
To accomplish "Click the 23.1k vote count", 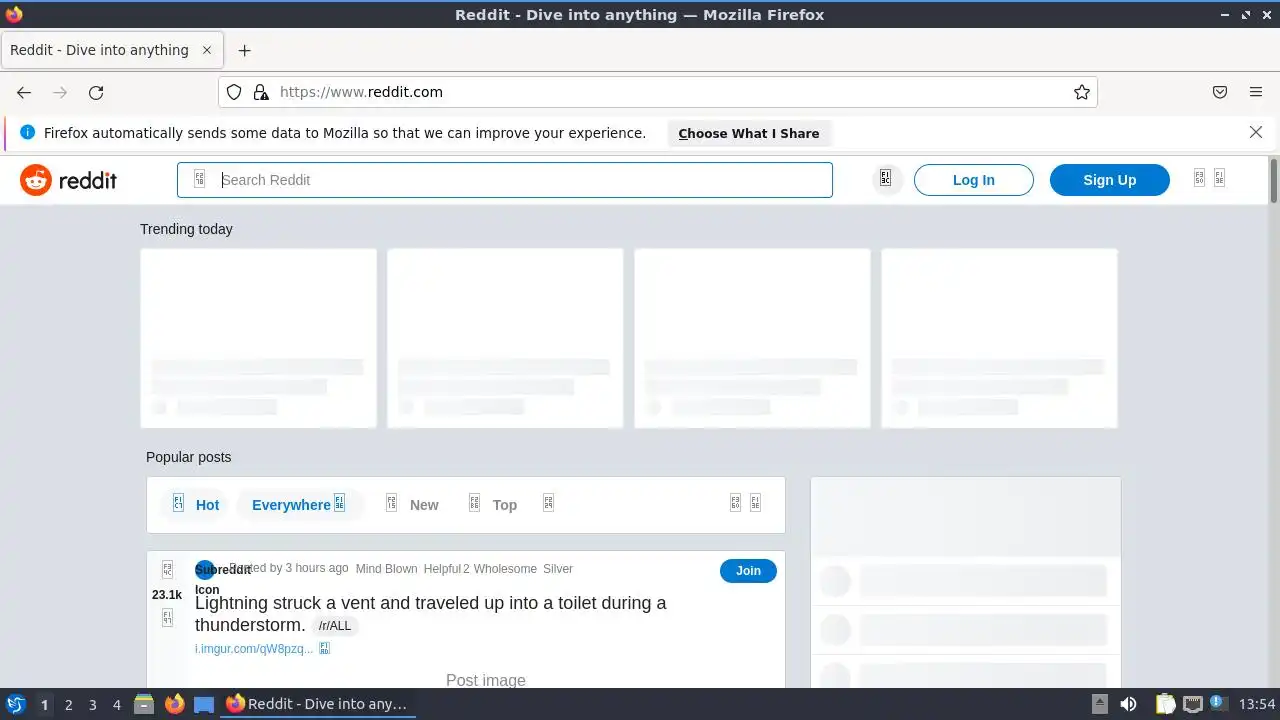I will (167, 595).
